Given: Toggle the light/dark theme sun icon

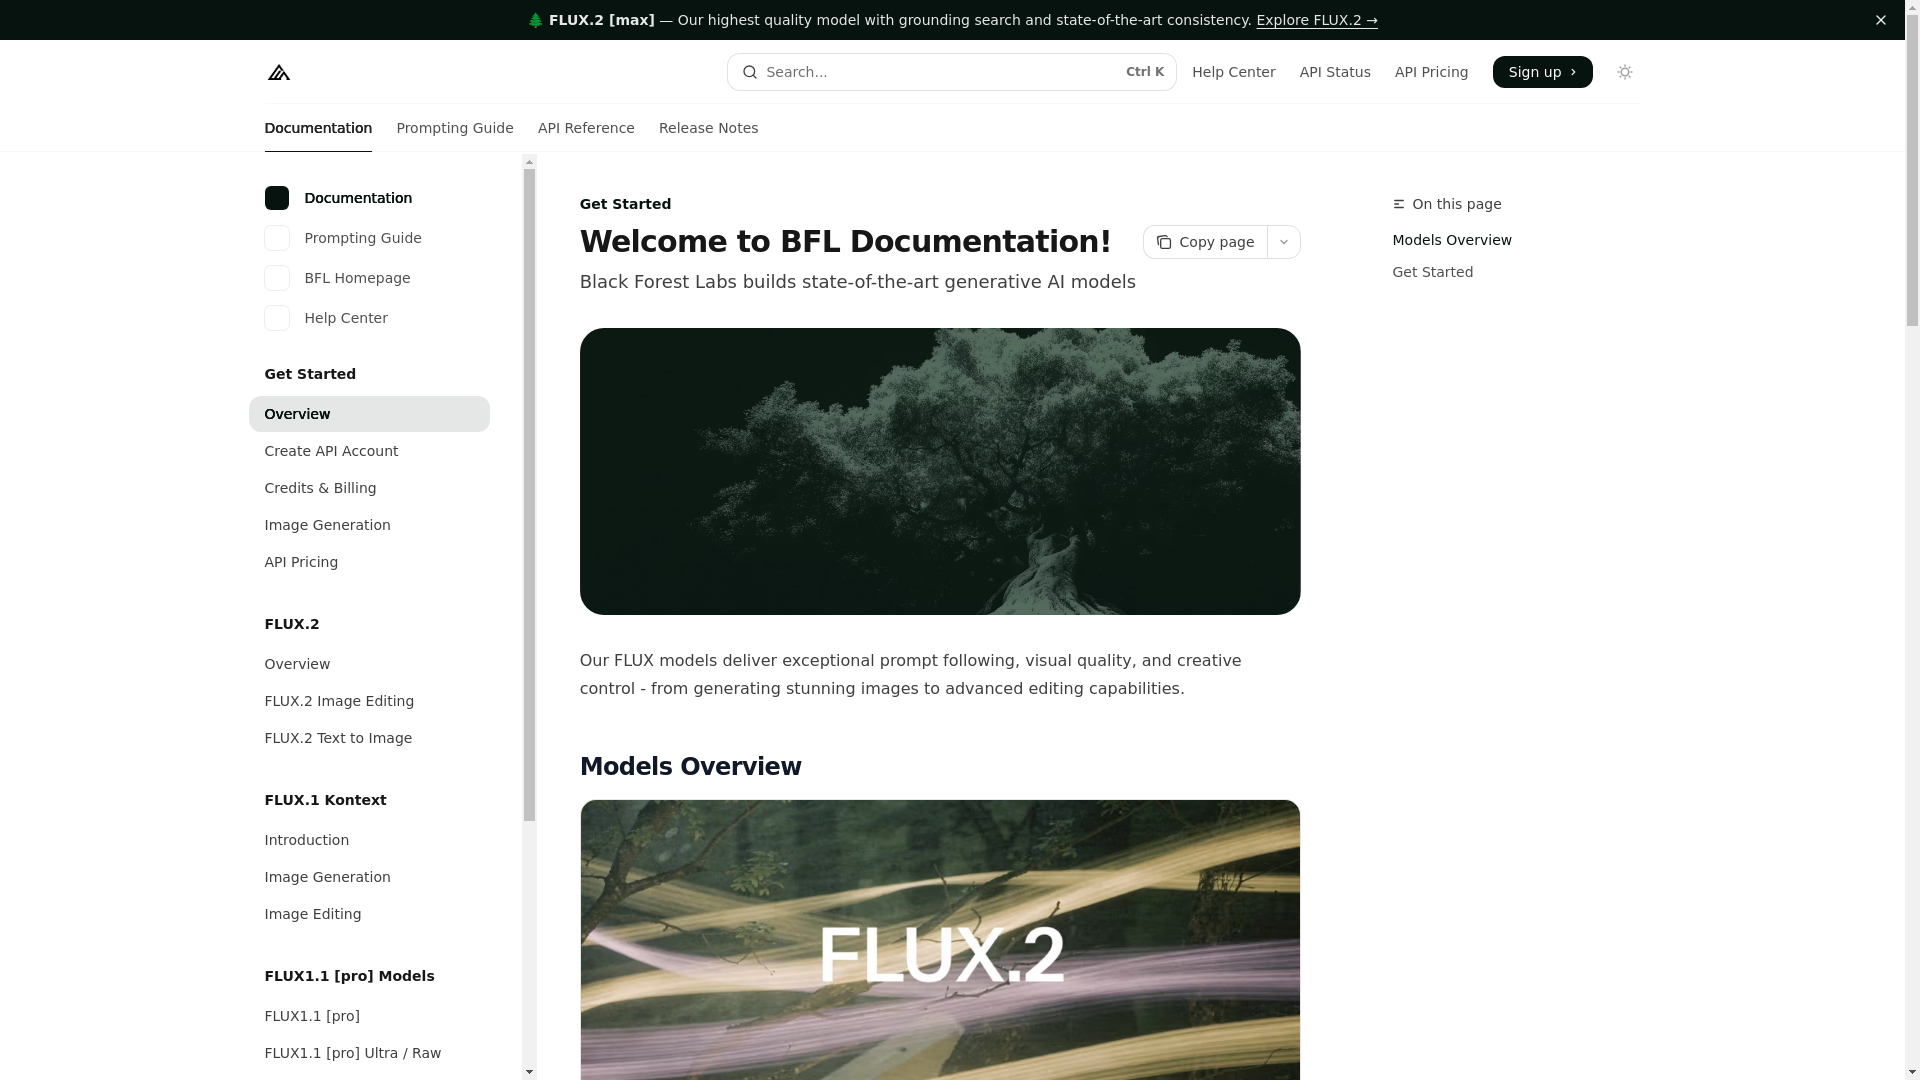Looking at the screenshot, I should coord(1625,72).
